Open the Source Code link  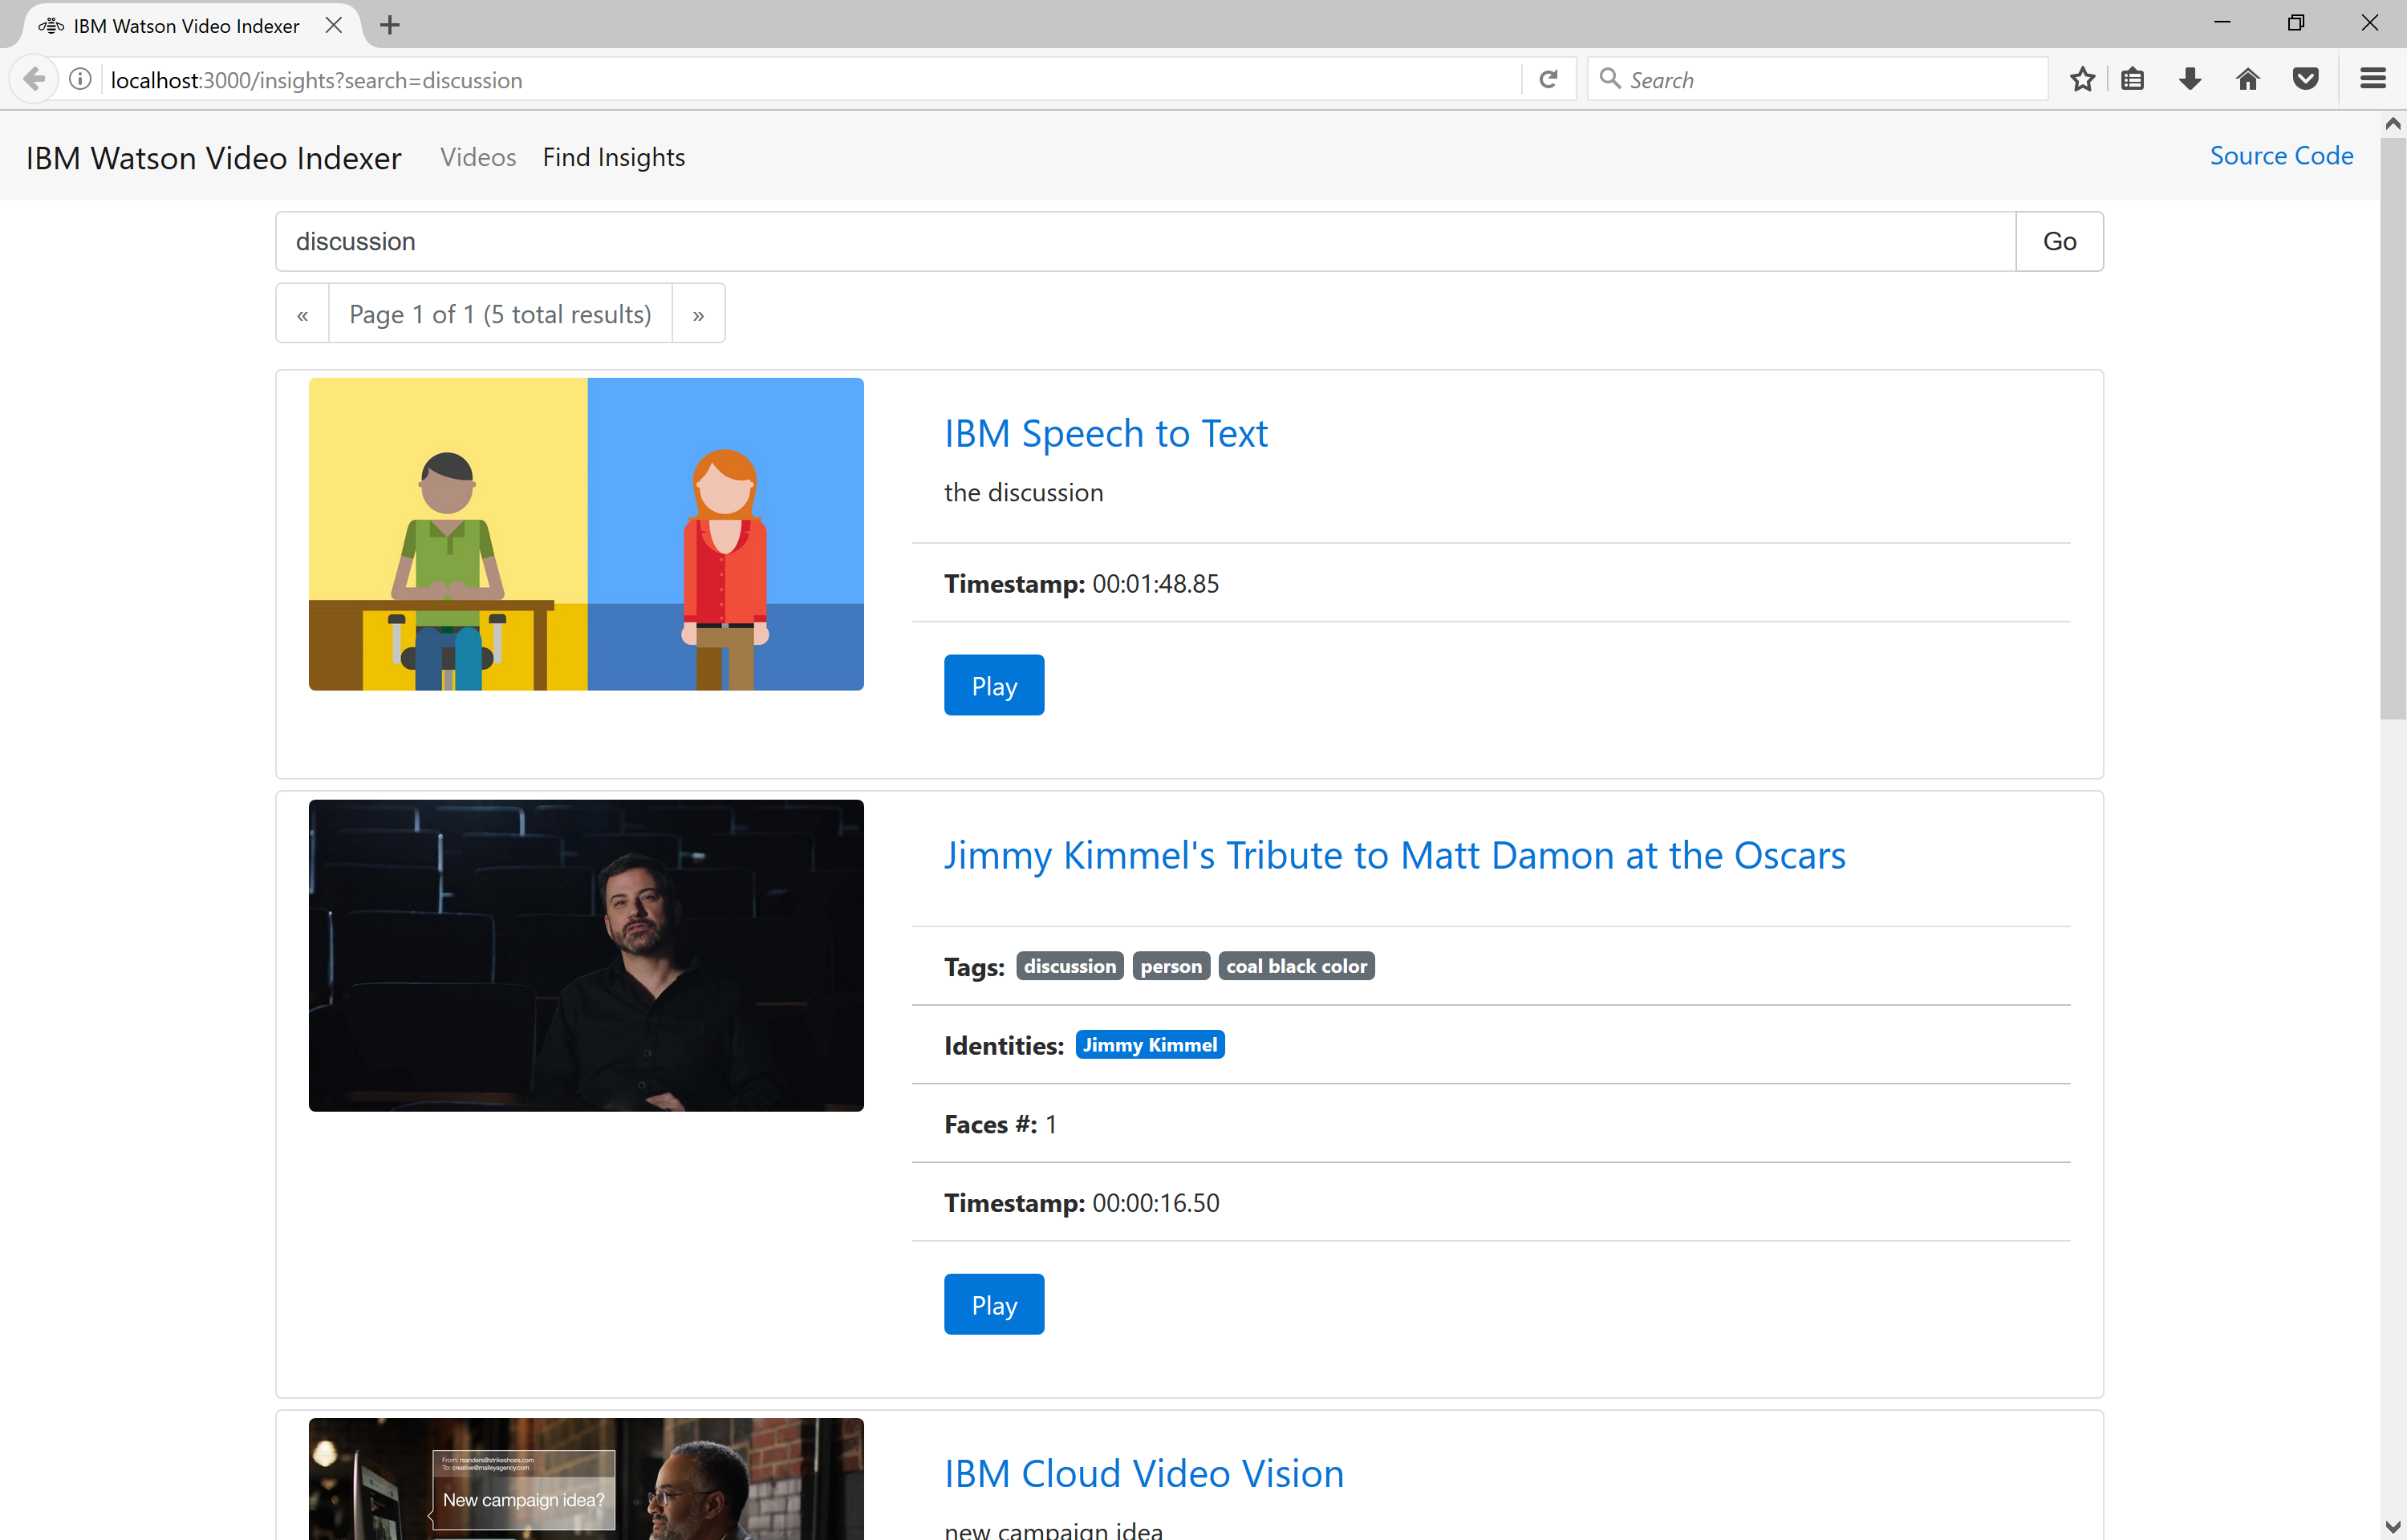(2280, 156)
